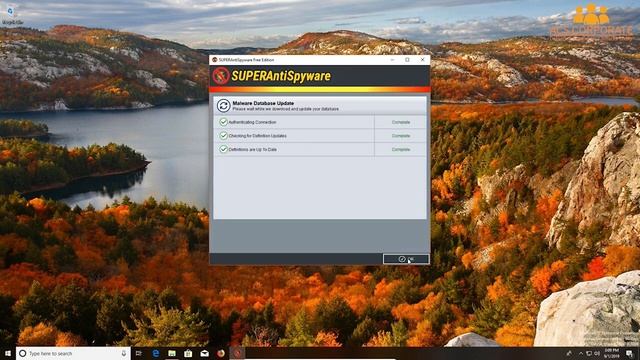640x360 pixels.
Task: Click the Malware Database Update heading
Action: point(263,103)
